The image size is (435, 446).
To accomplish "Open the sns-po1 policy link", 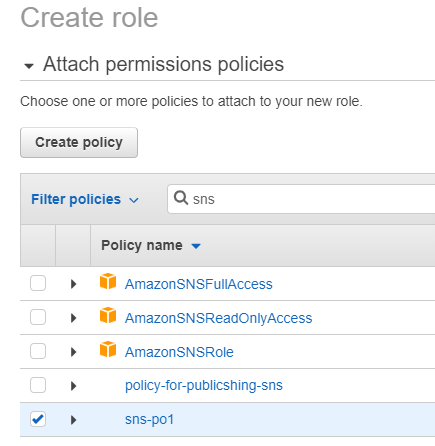I will (x=149, y=419).
